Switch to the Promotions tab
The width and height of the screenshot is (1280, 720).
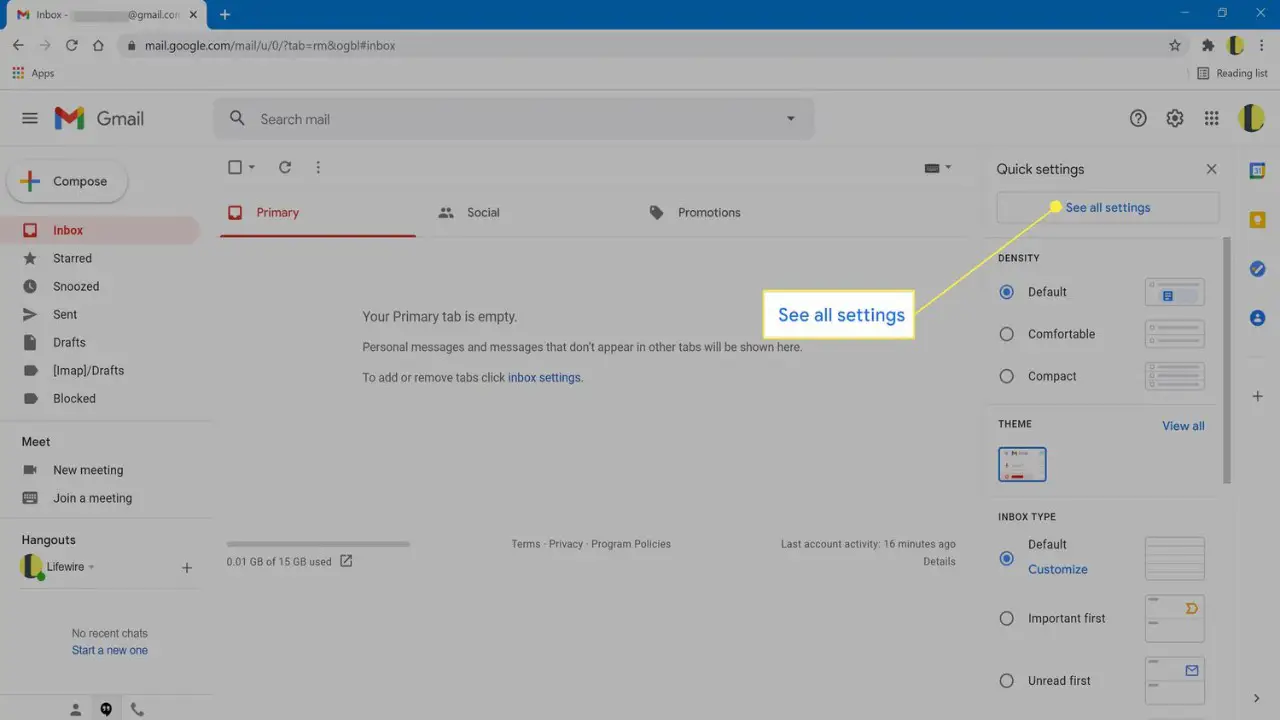coord(738,212)
